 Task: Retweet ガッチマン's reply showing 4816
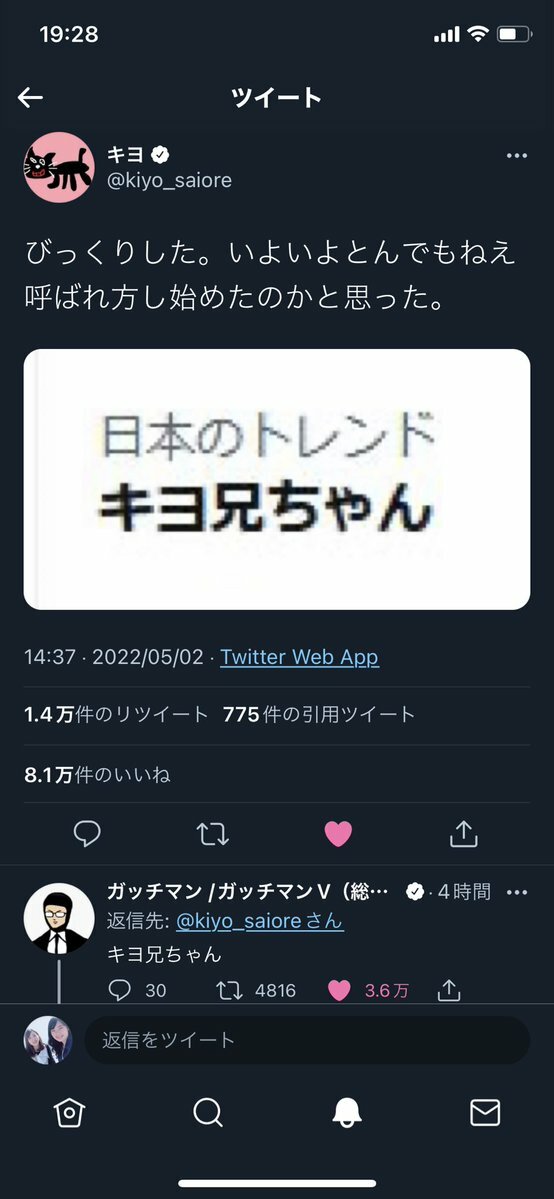coord(230,991)
